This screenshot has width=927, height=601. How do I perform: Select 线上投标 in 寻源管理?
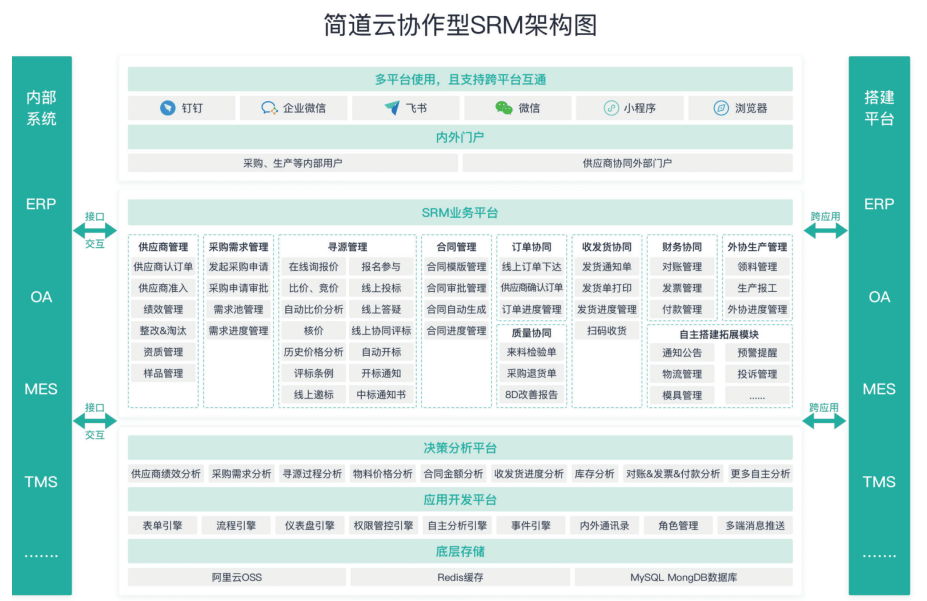pyautogui.click(x=382, y=290)
